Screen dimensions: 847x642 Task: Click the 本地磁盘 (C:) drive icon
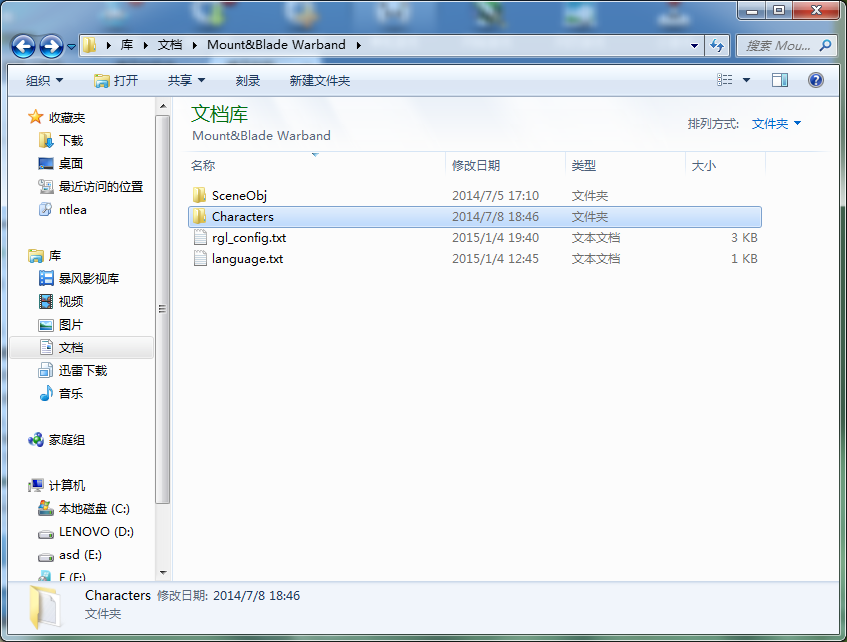pos(46,508)
